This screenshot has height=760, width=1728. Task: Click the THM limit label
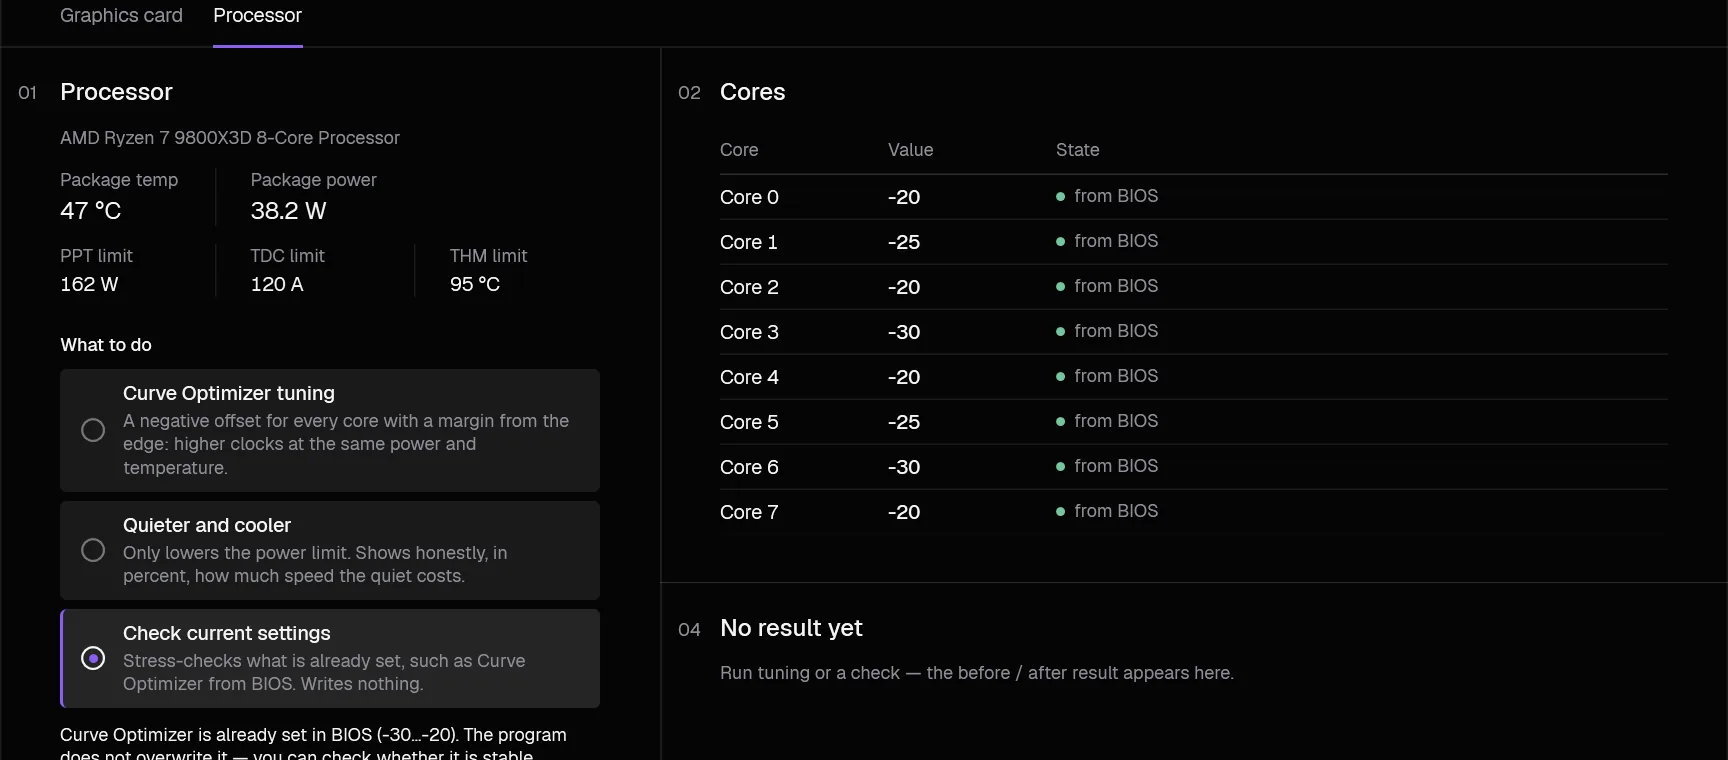pos(488,256)
